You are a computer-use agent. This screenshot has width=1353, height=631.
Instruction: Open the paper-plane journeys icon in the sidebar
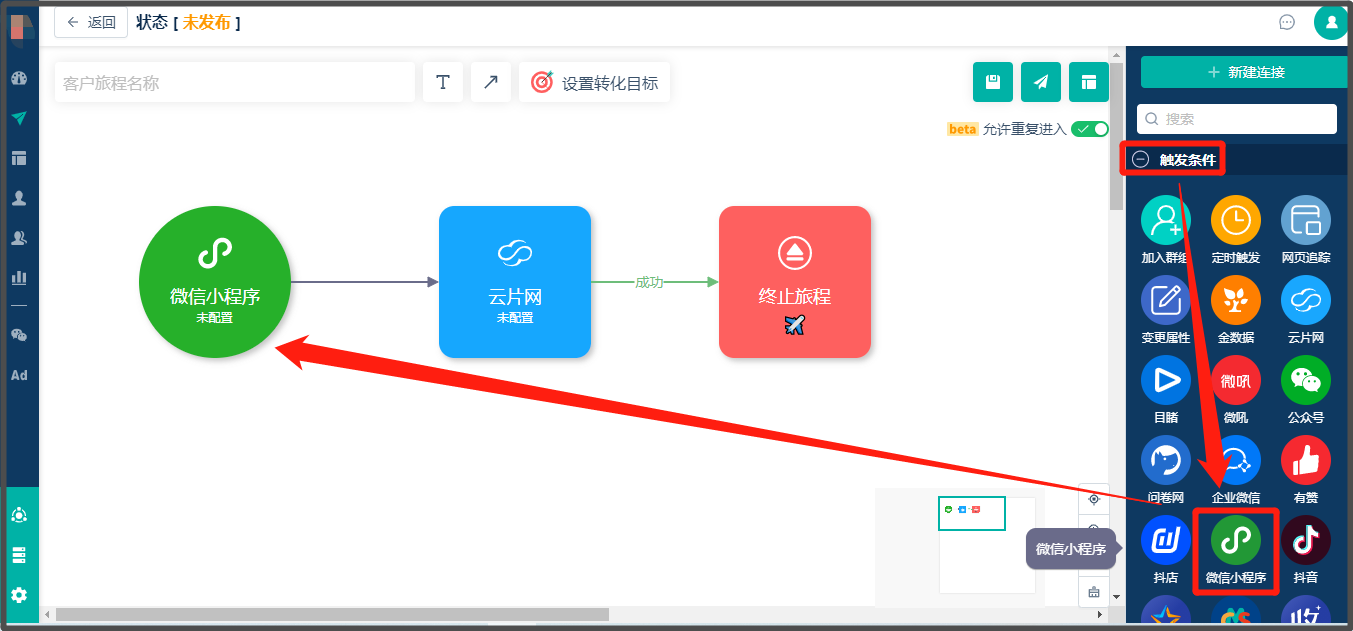[x=19, y=118]
